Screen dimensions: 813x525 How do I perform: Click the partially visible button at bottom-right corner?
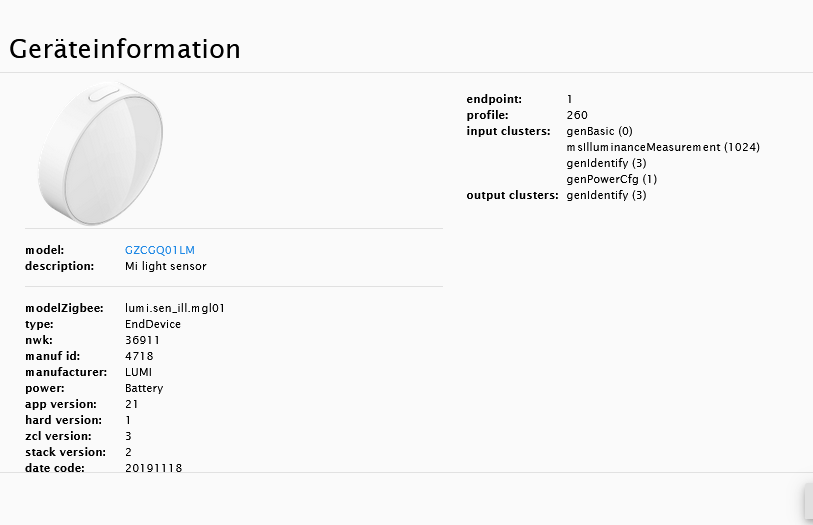[x=808, y=502]
